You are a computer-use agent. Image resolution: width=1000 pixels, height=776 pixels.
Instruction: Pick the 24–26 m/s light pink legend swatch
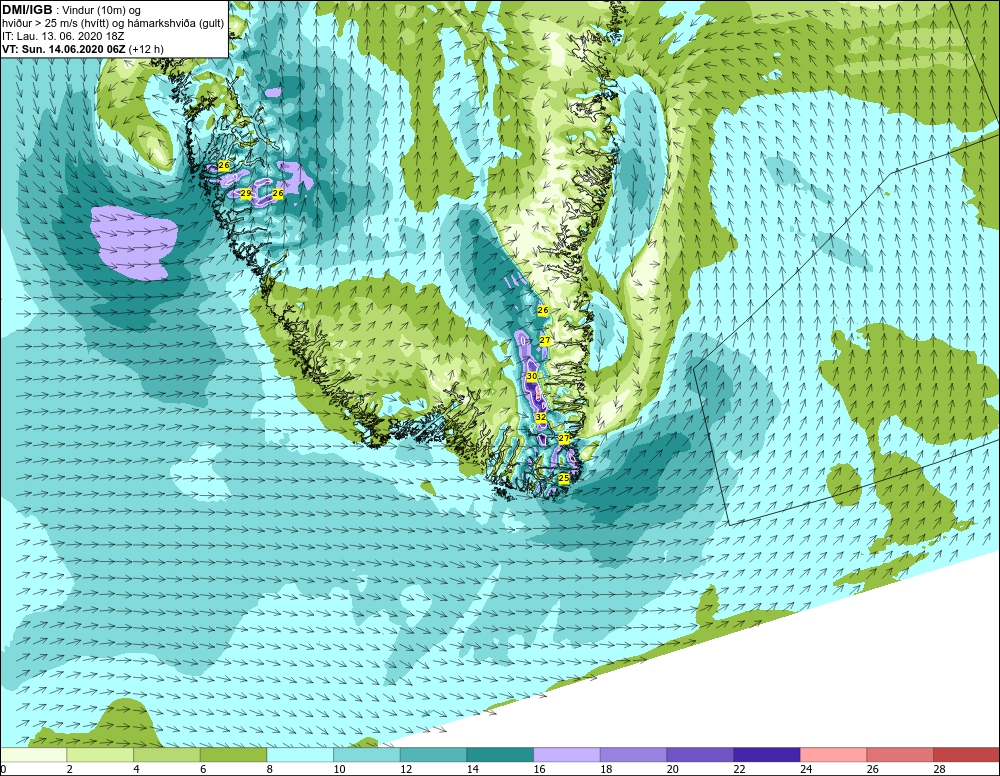pyautogui.click(x=834, y=755)
